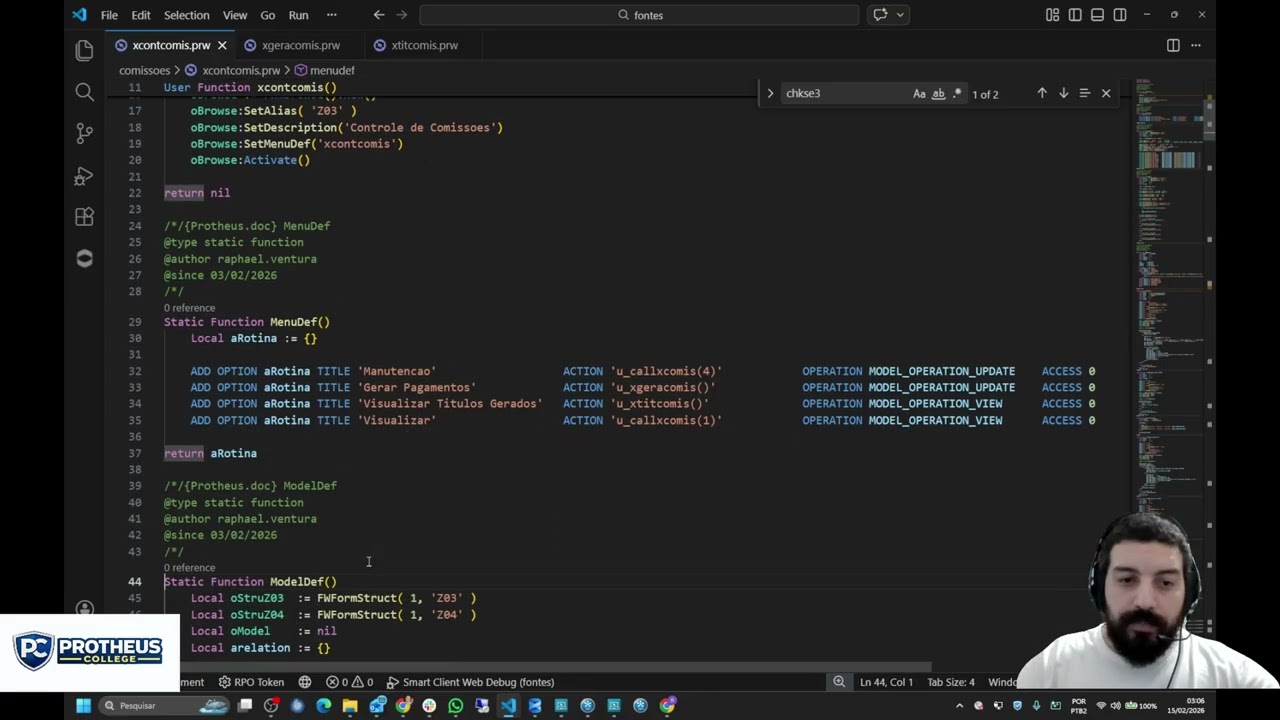This screenshot has width=1280, height=720.
Task: Open the TOTVS extension view in activity bar
Action: pyautogui.click(x=84, y=259)
